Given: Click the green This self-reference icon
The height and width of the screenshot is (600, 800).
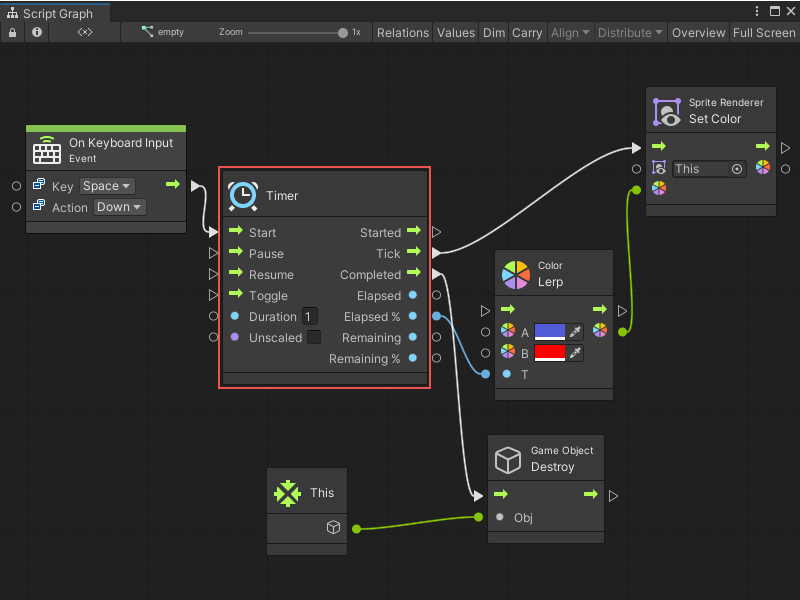Looking at the screenshot, I should (x=288, y=492).
